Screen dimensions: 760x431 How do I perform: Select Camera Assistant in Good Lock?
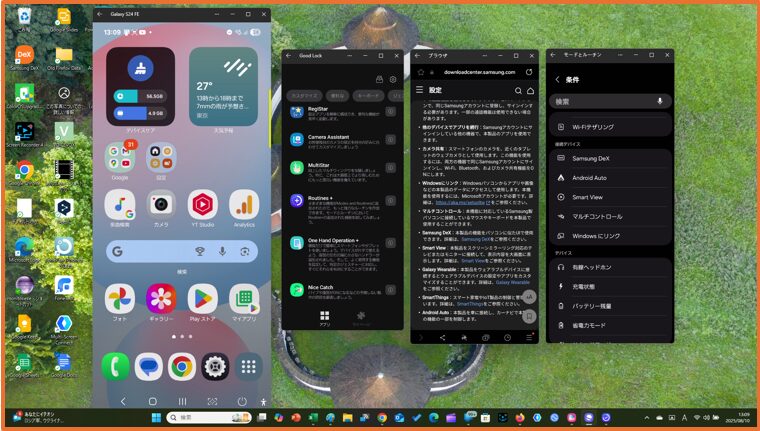tap(342, 140)
